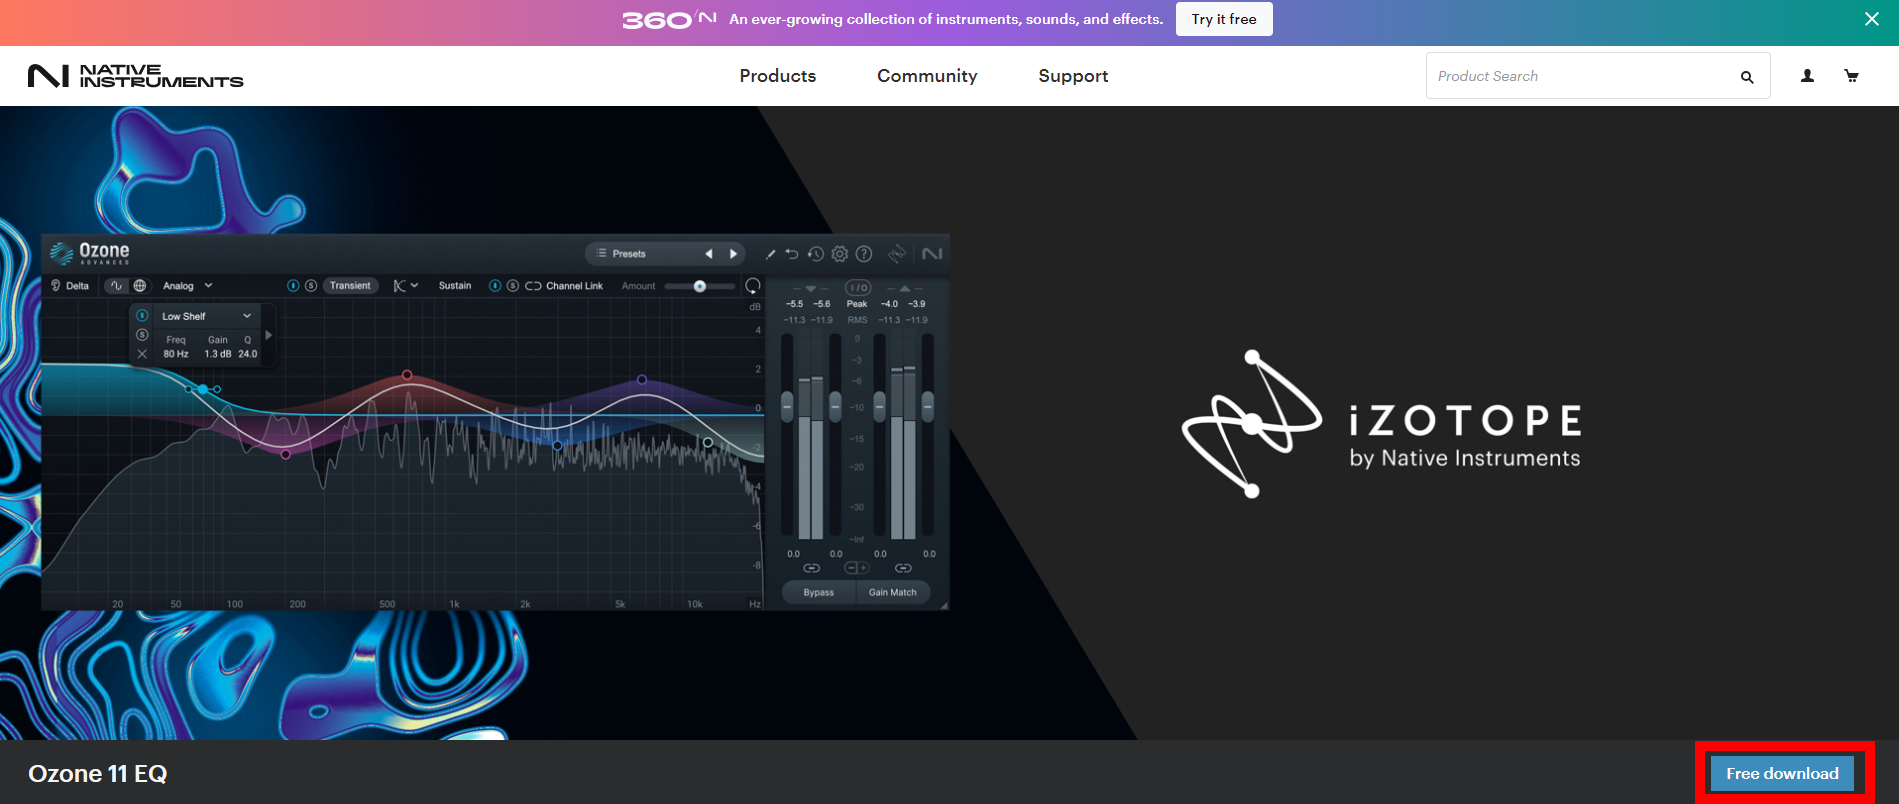
Task: Click the search magnifier icon
Action: 1747,77
